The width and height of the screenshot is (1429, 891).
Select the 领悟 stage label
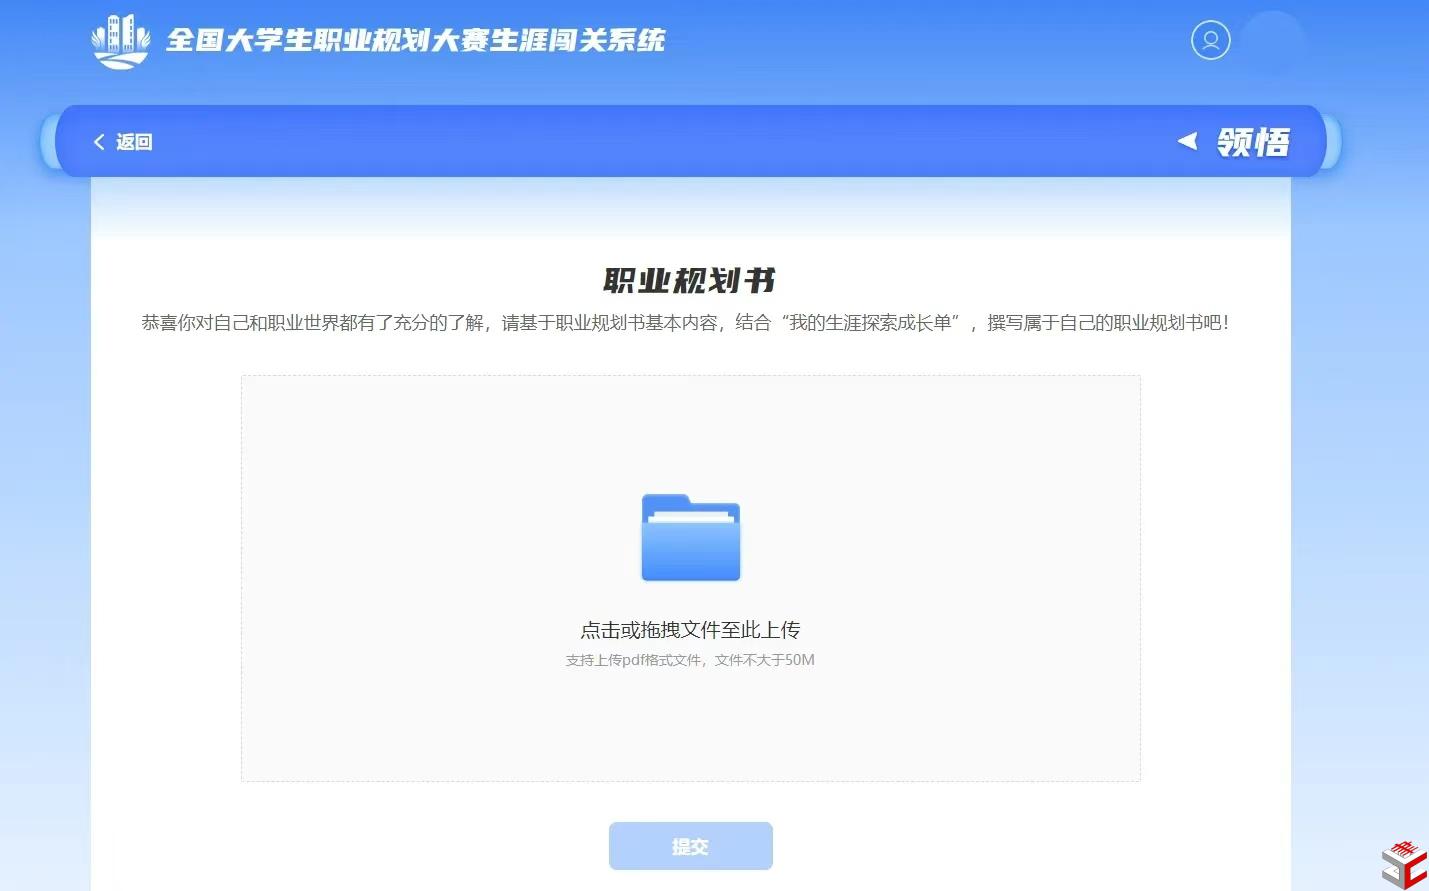pyautogui.click(x=1253, y=142)
